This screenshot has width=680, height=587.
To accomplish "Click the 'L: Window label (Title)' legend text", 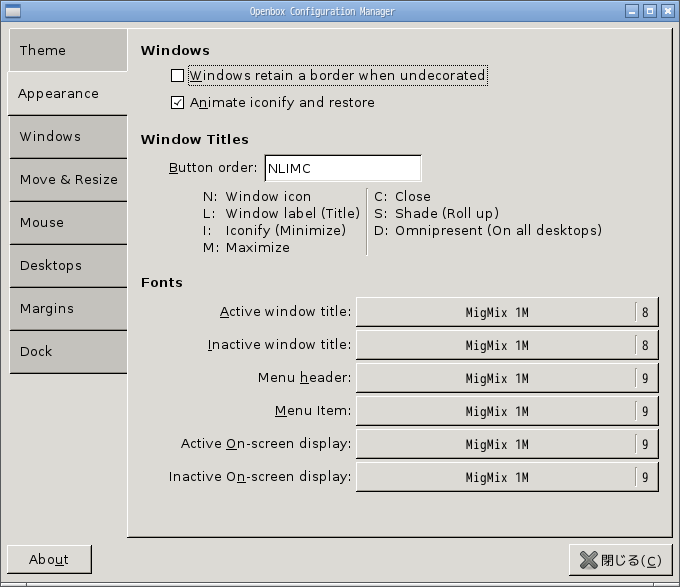I will [x=281, y=213].
